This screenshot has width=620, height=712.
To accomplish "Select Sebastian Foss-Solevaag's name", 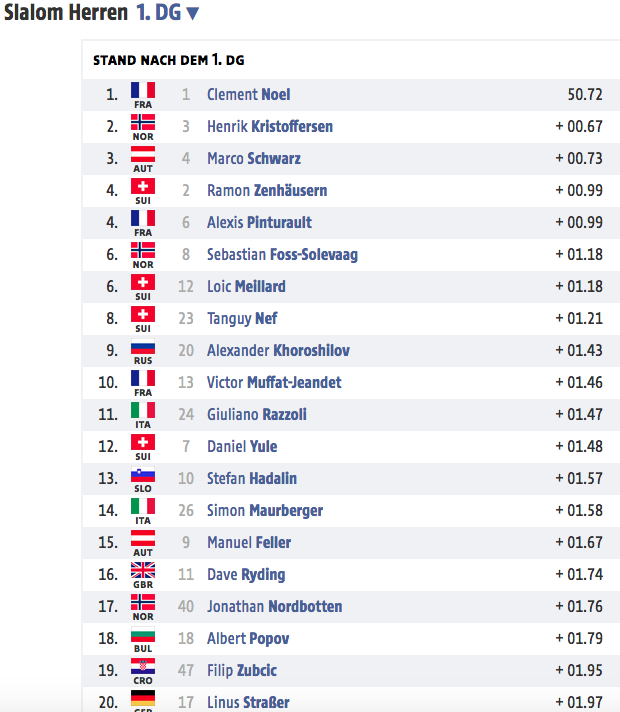I will point(282,254).
